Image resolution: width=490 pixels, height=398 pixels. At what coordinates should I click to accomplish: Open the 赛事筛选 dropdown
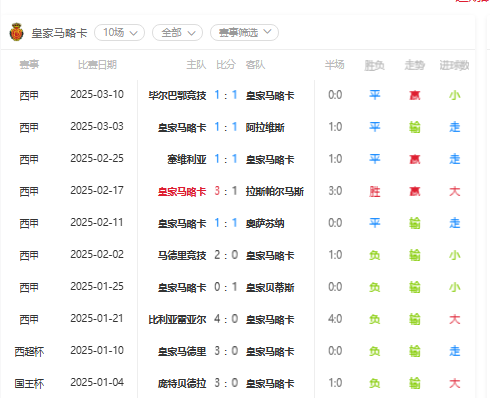coord(244,32)
